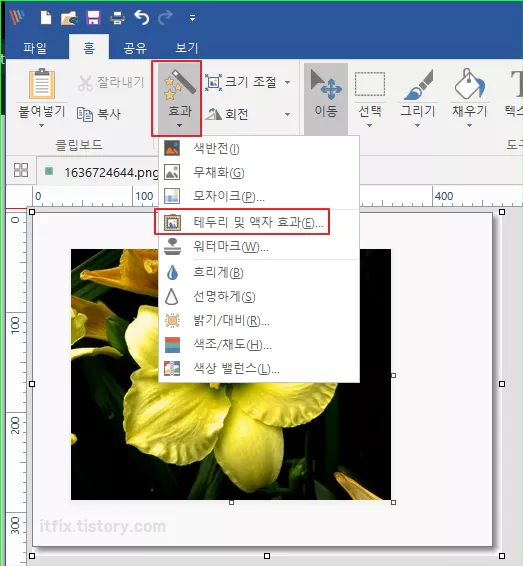Choose 색반전(I) from the effects menu
Viewport: 523px width, 566px height.
click(259, 148)
